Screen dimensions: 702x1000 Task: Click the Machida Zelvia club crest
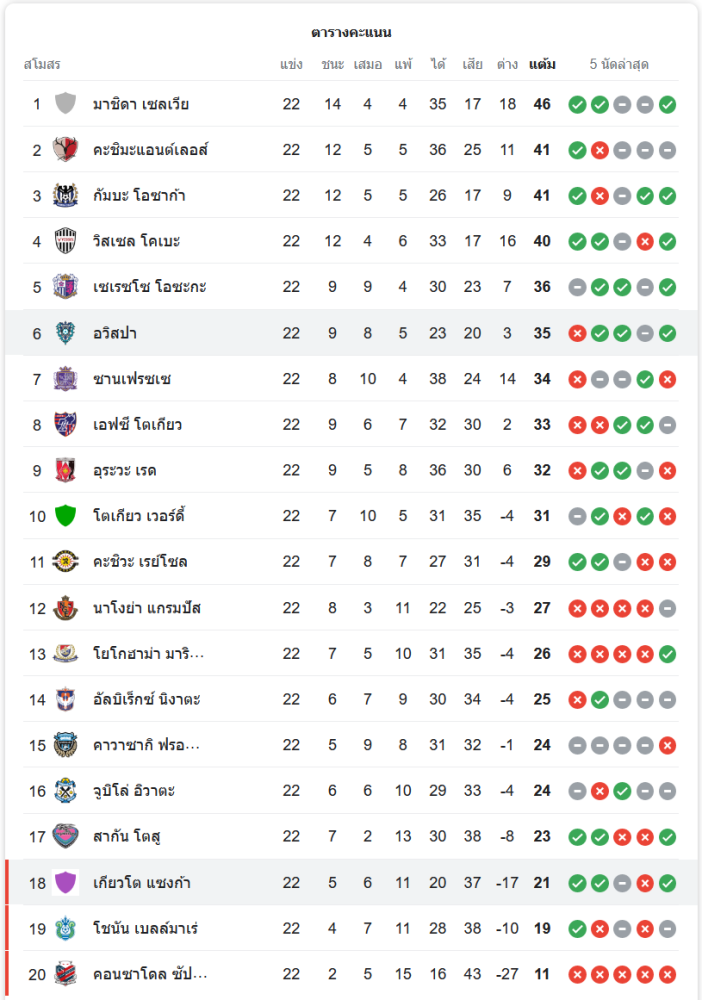tap(66, 104)
